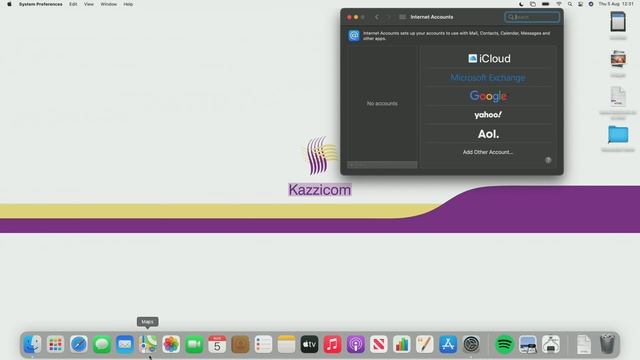
Task: Open Wi-Fi status in menu bar
Action: (559, 4)
